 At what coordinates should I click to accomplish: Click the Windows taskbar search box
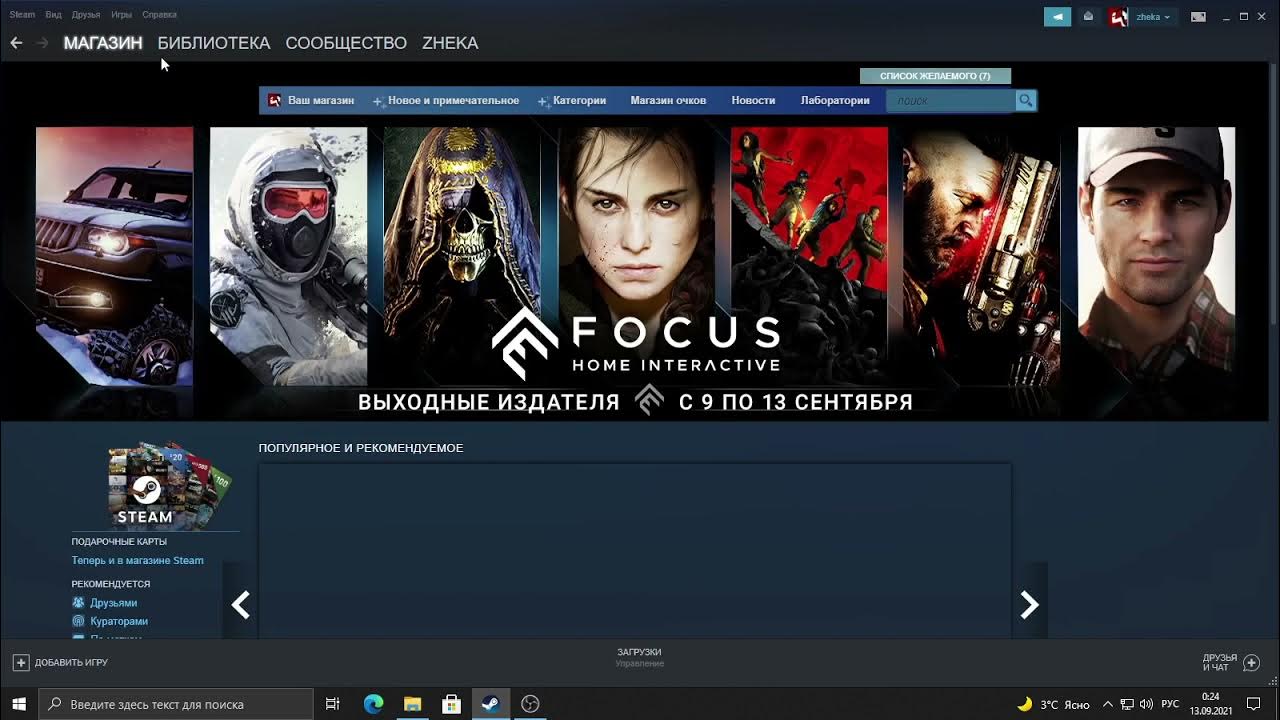pyautogui.click(x=176, y=704)
